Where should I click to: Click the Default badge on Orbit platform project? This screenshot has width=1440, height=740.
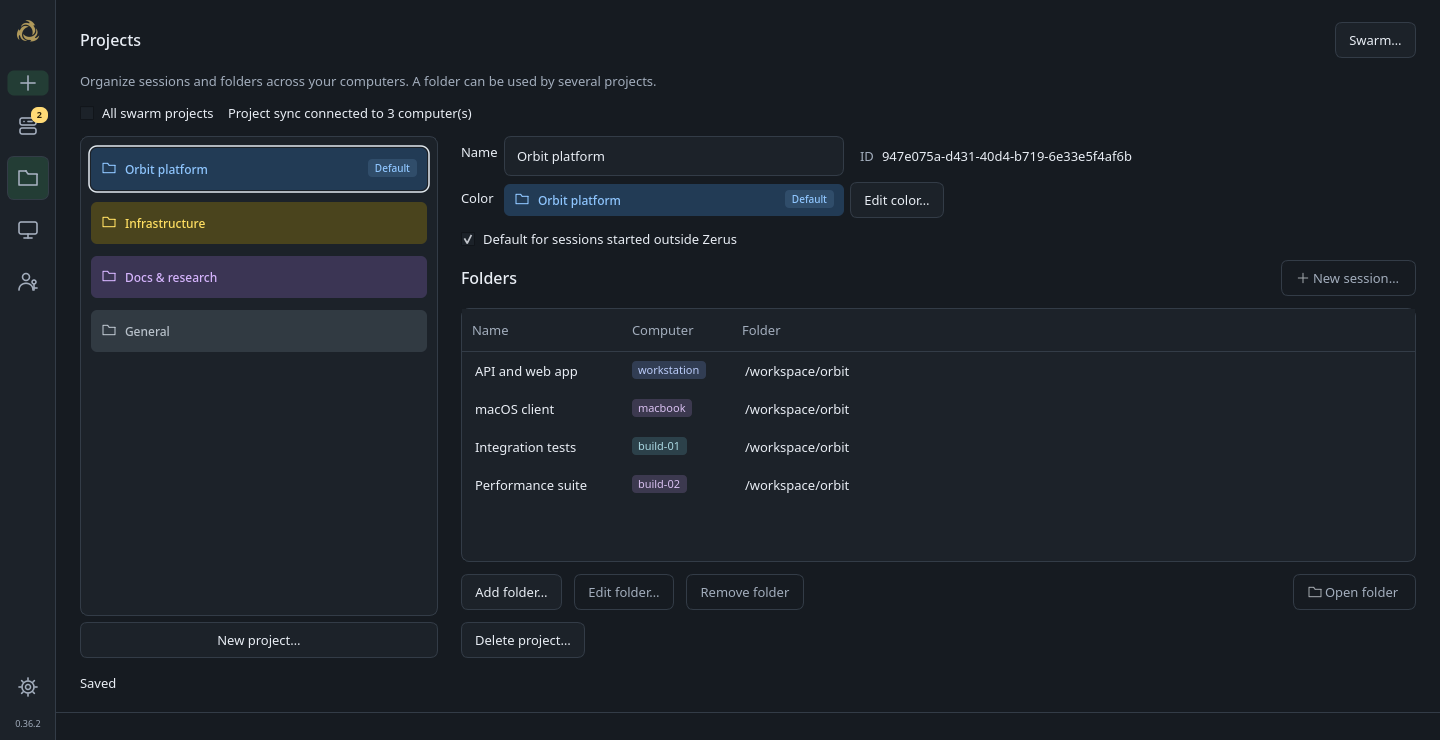coord(392,168)
